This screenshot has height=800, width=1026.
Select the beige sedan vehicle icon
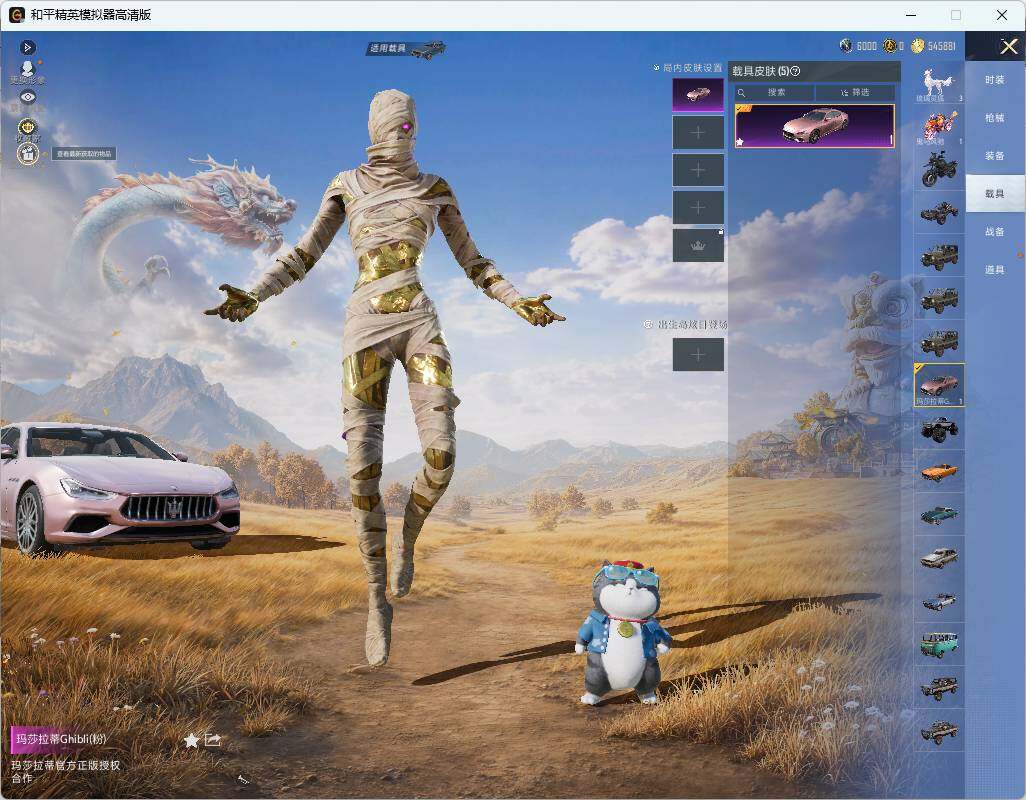(x=939, y=558)
